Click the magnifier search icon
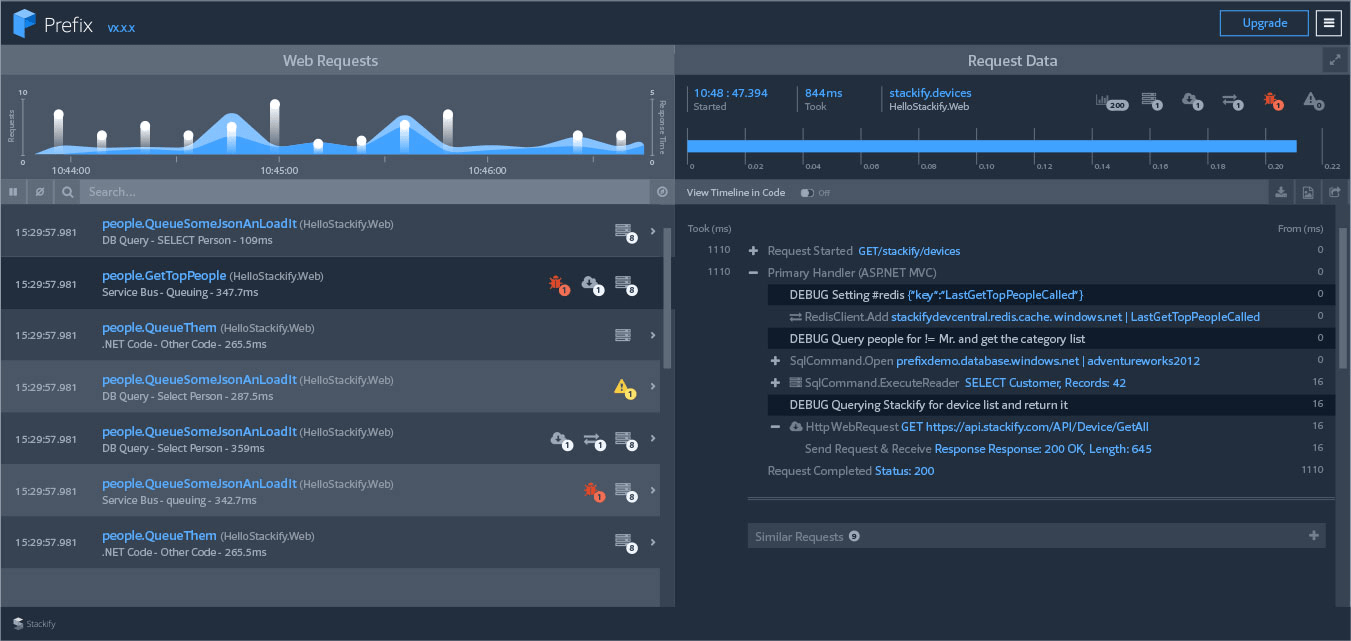1351x641 pixels. tap(67, 191)
